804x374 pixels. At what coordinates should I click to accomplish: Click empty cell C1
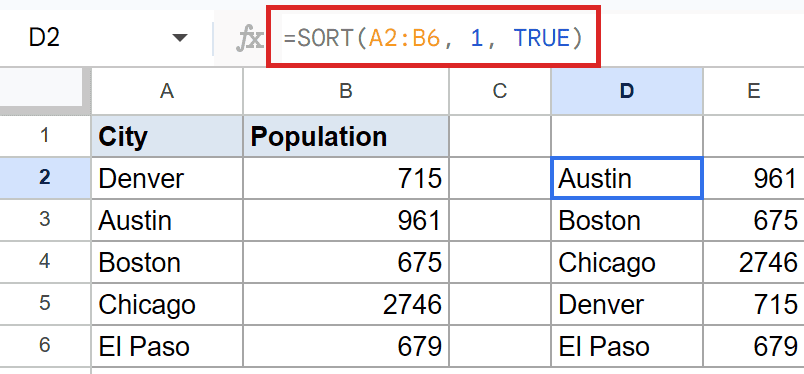click(499, 136)
